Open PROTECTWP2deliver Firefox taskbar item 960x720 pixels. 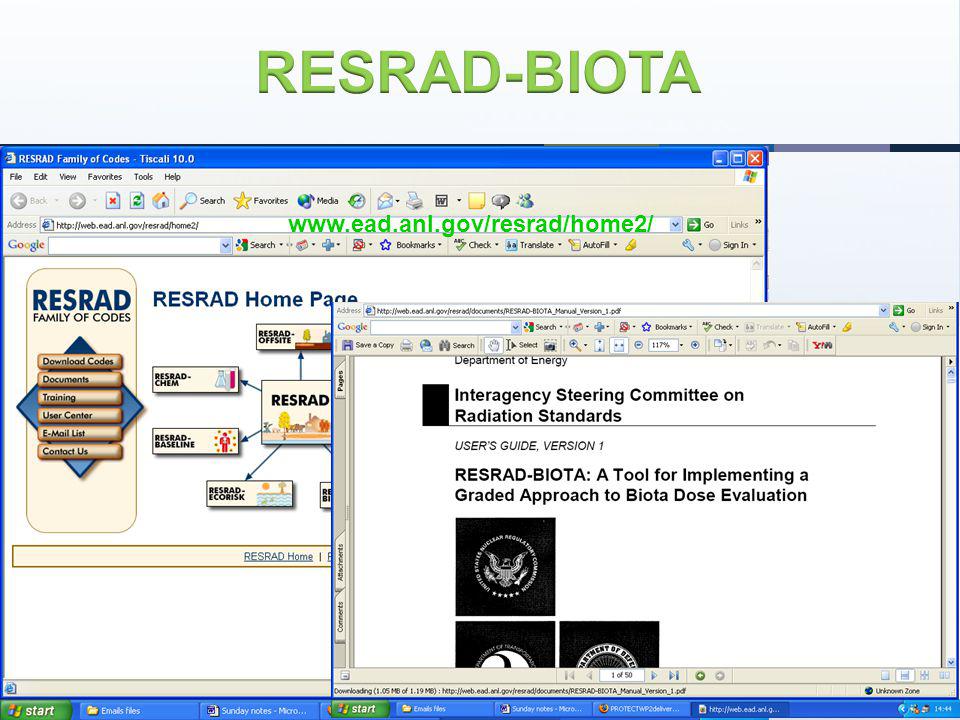pos(642,709)
